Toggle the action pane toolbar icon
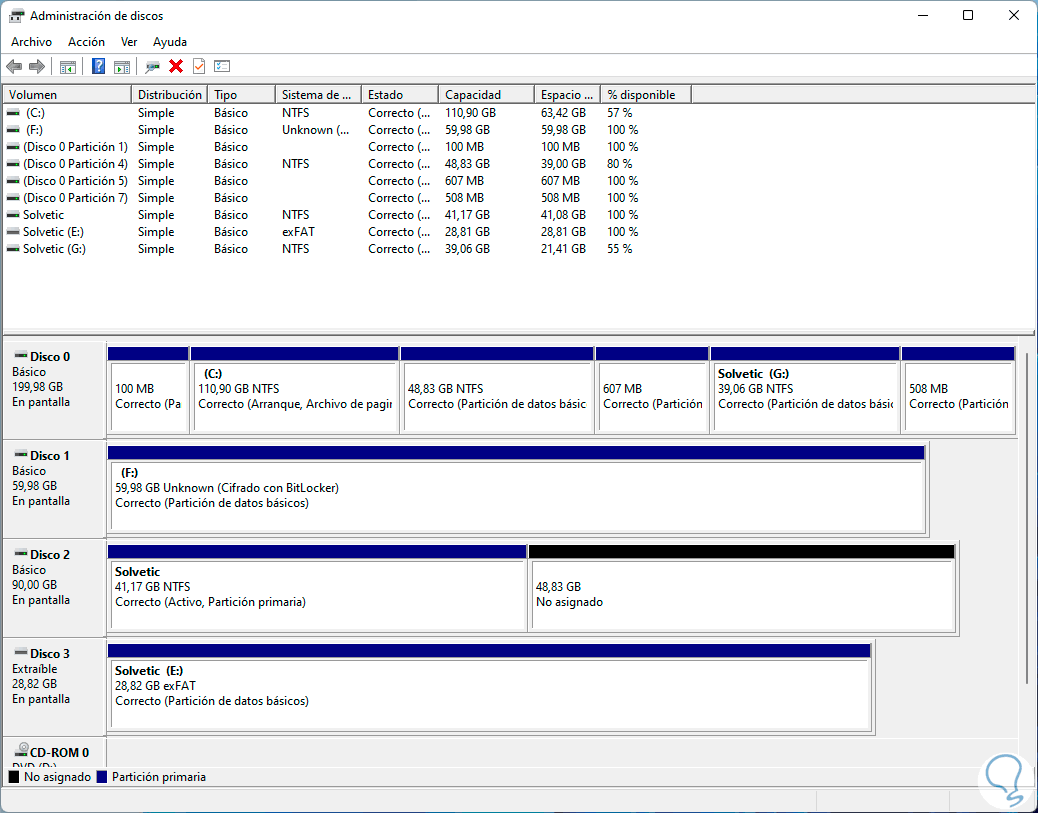This screenshot has width=1038, height=813. click(x=122, y=66)
